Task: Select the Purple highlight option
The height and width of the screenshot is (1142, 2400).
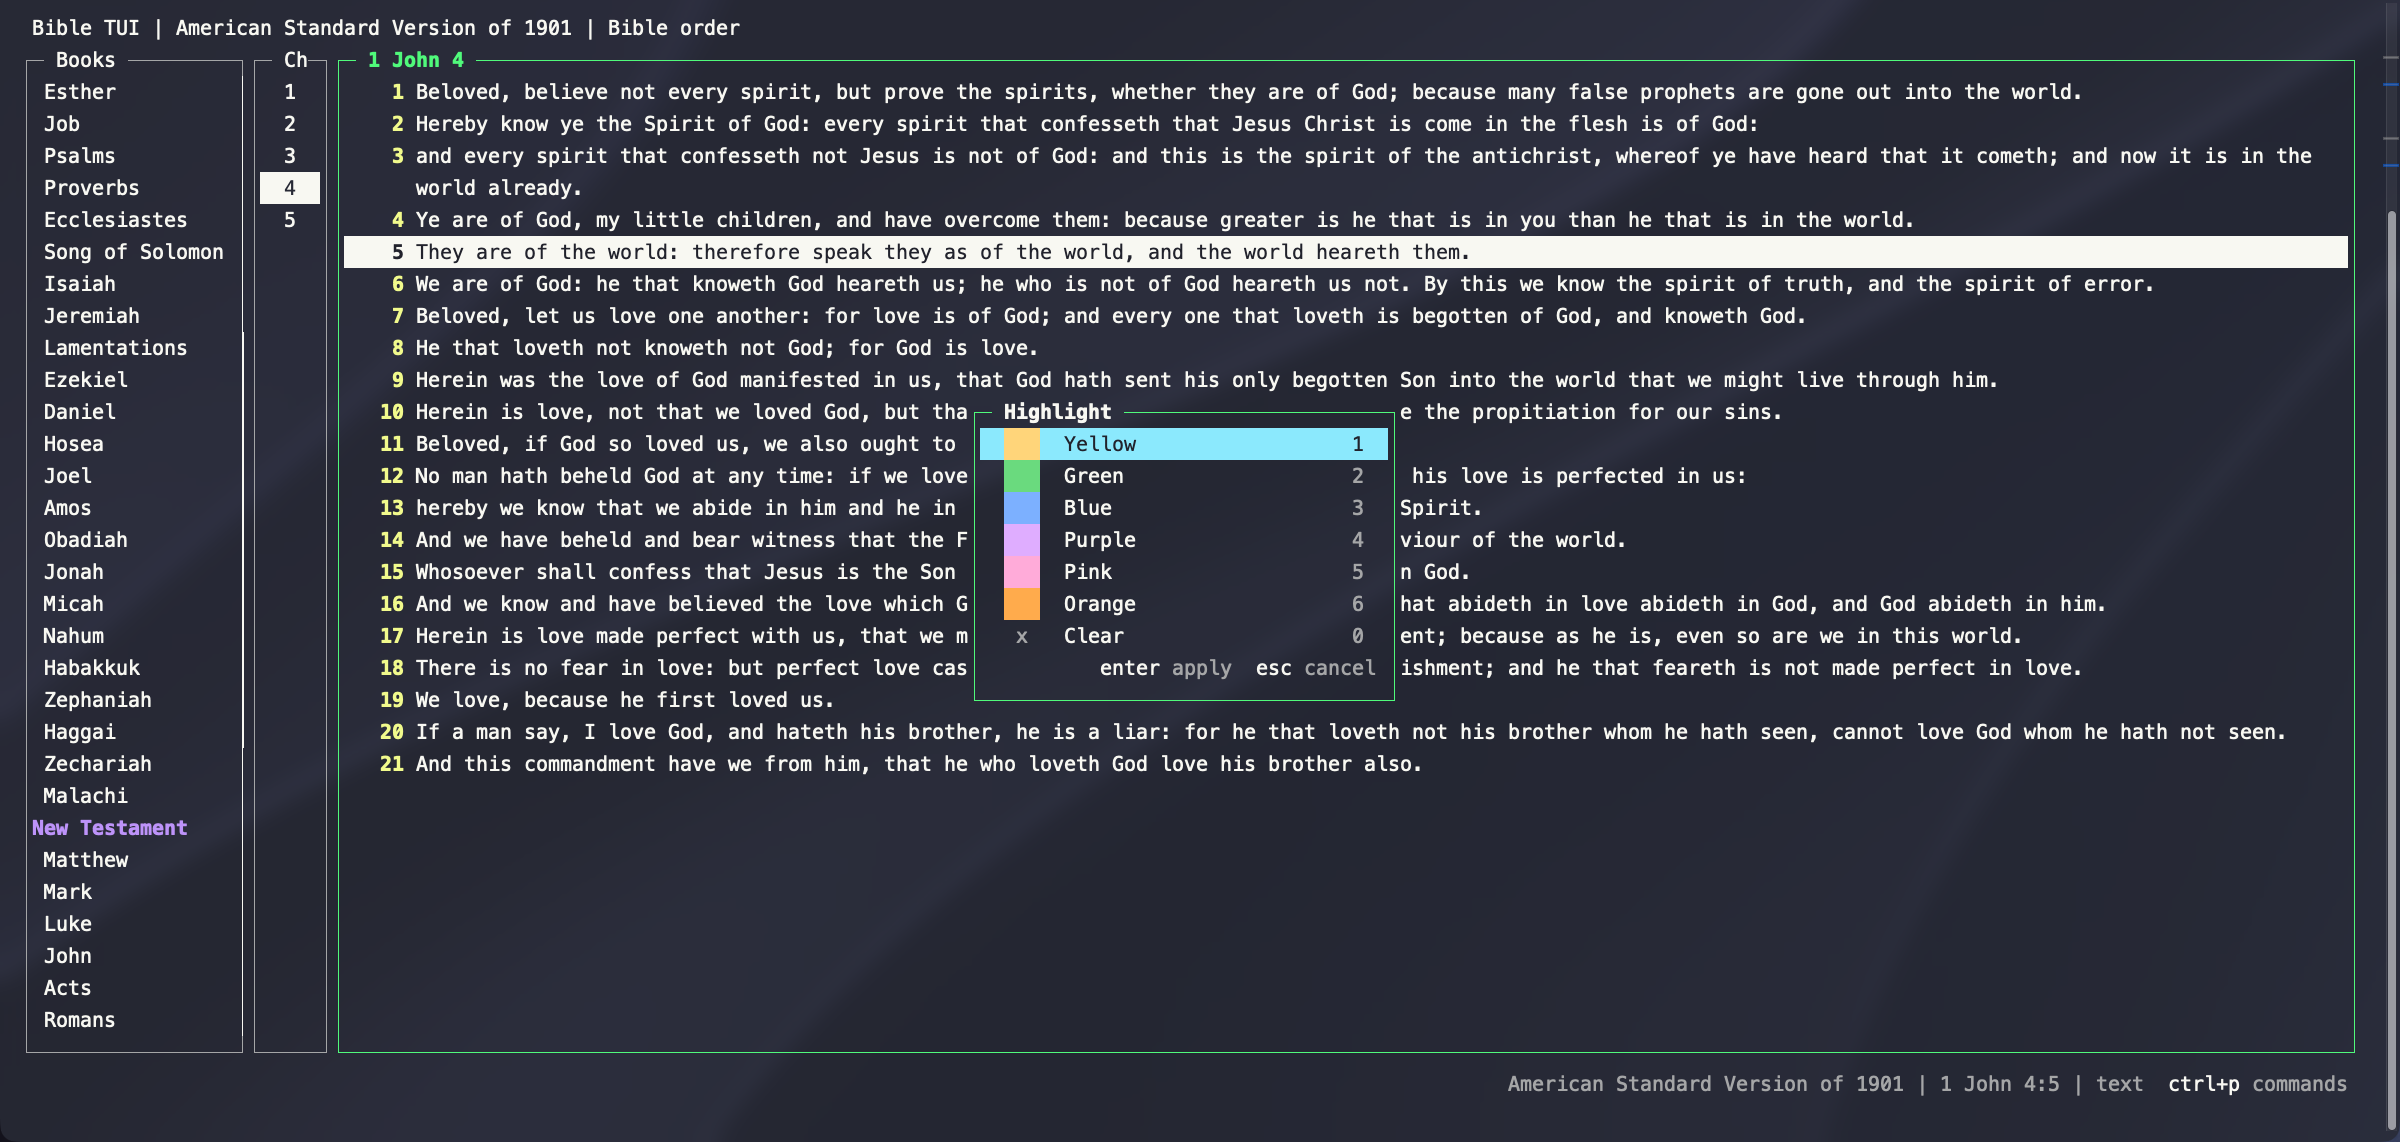Action: (1184, 540)
